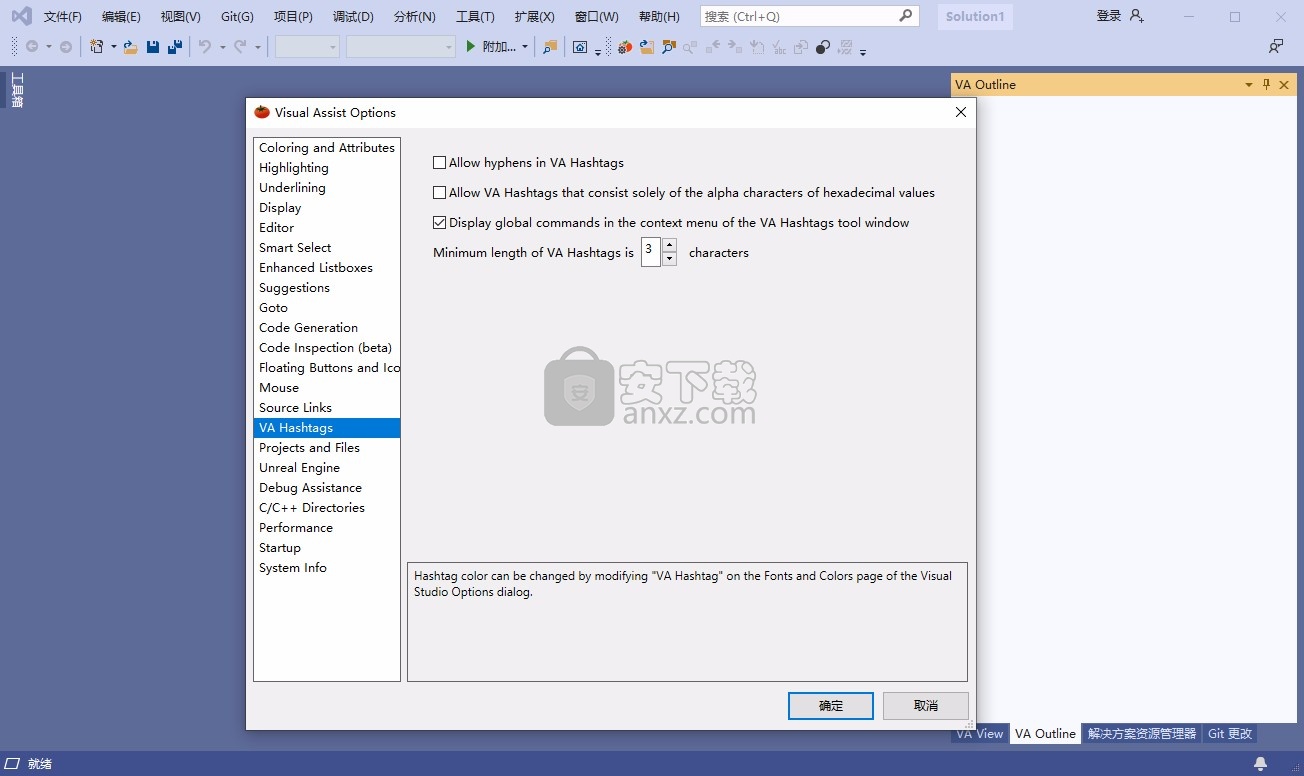The height and width of the screenshot is (776, 1304).
Task: Open the Redo history dropdown arrow
Action: pos(258,47)
